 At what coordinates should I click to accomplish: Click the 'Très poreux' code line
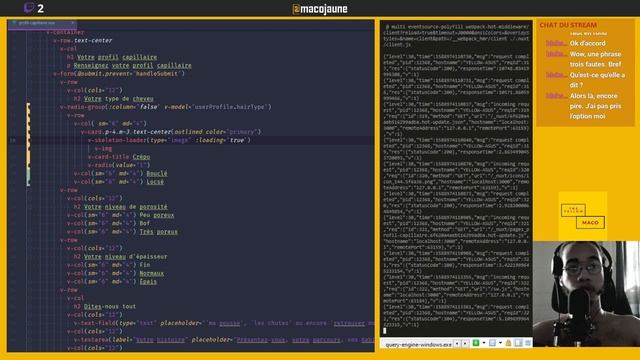coord(122,232)
